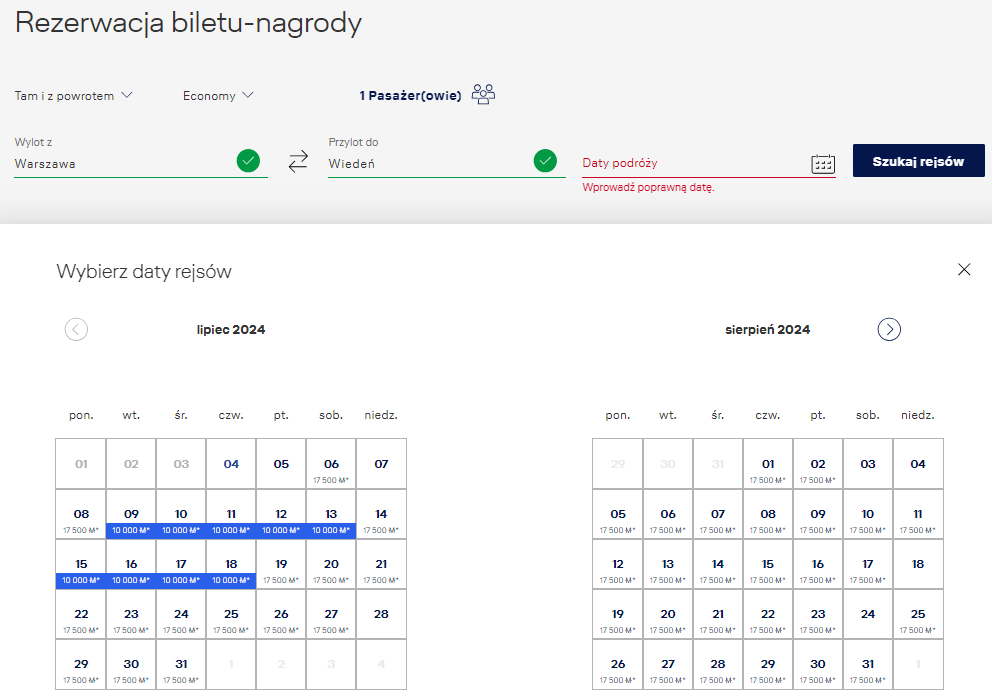Select July 08 in the calendar
Image resolution: width=992 pixels, height=696 pixels.
tap(81, 514)
